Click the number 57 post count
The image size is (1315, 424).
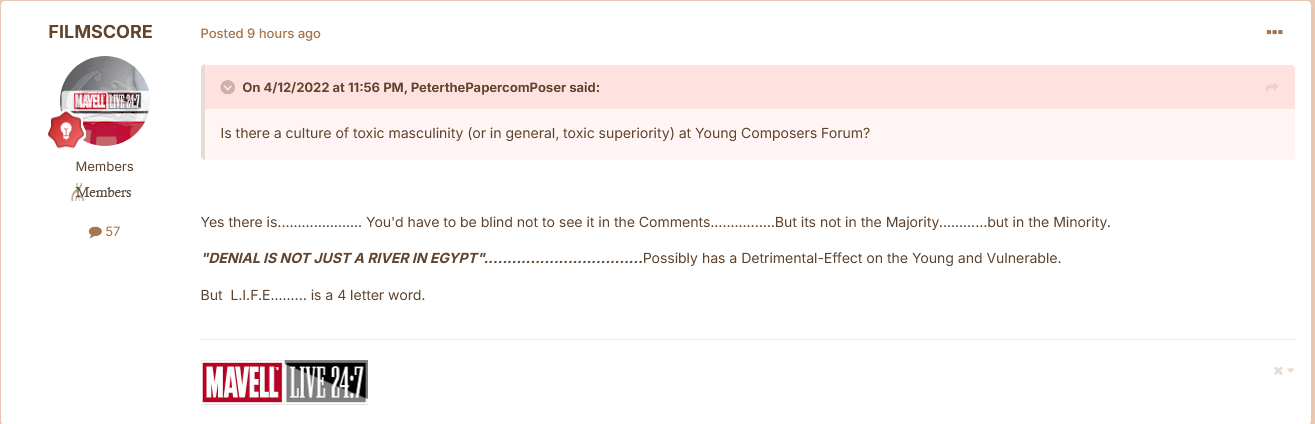112,232
